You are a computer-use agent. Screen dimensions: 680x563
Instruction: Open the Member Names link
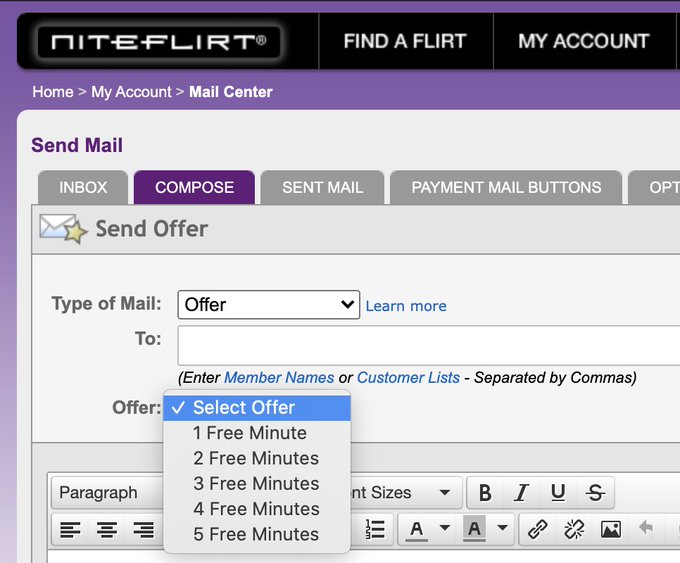[279, 378]
